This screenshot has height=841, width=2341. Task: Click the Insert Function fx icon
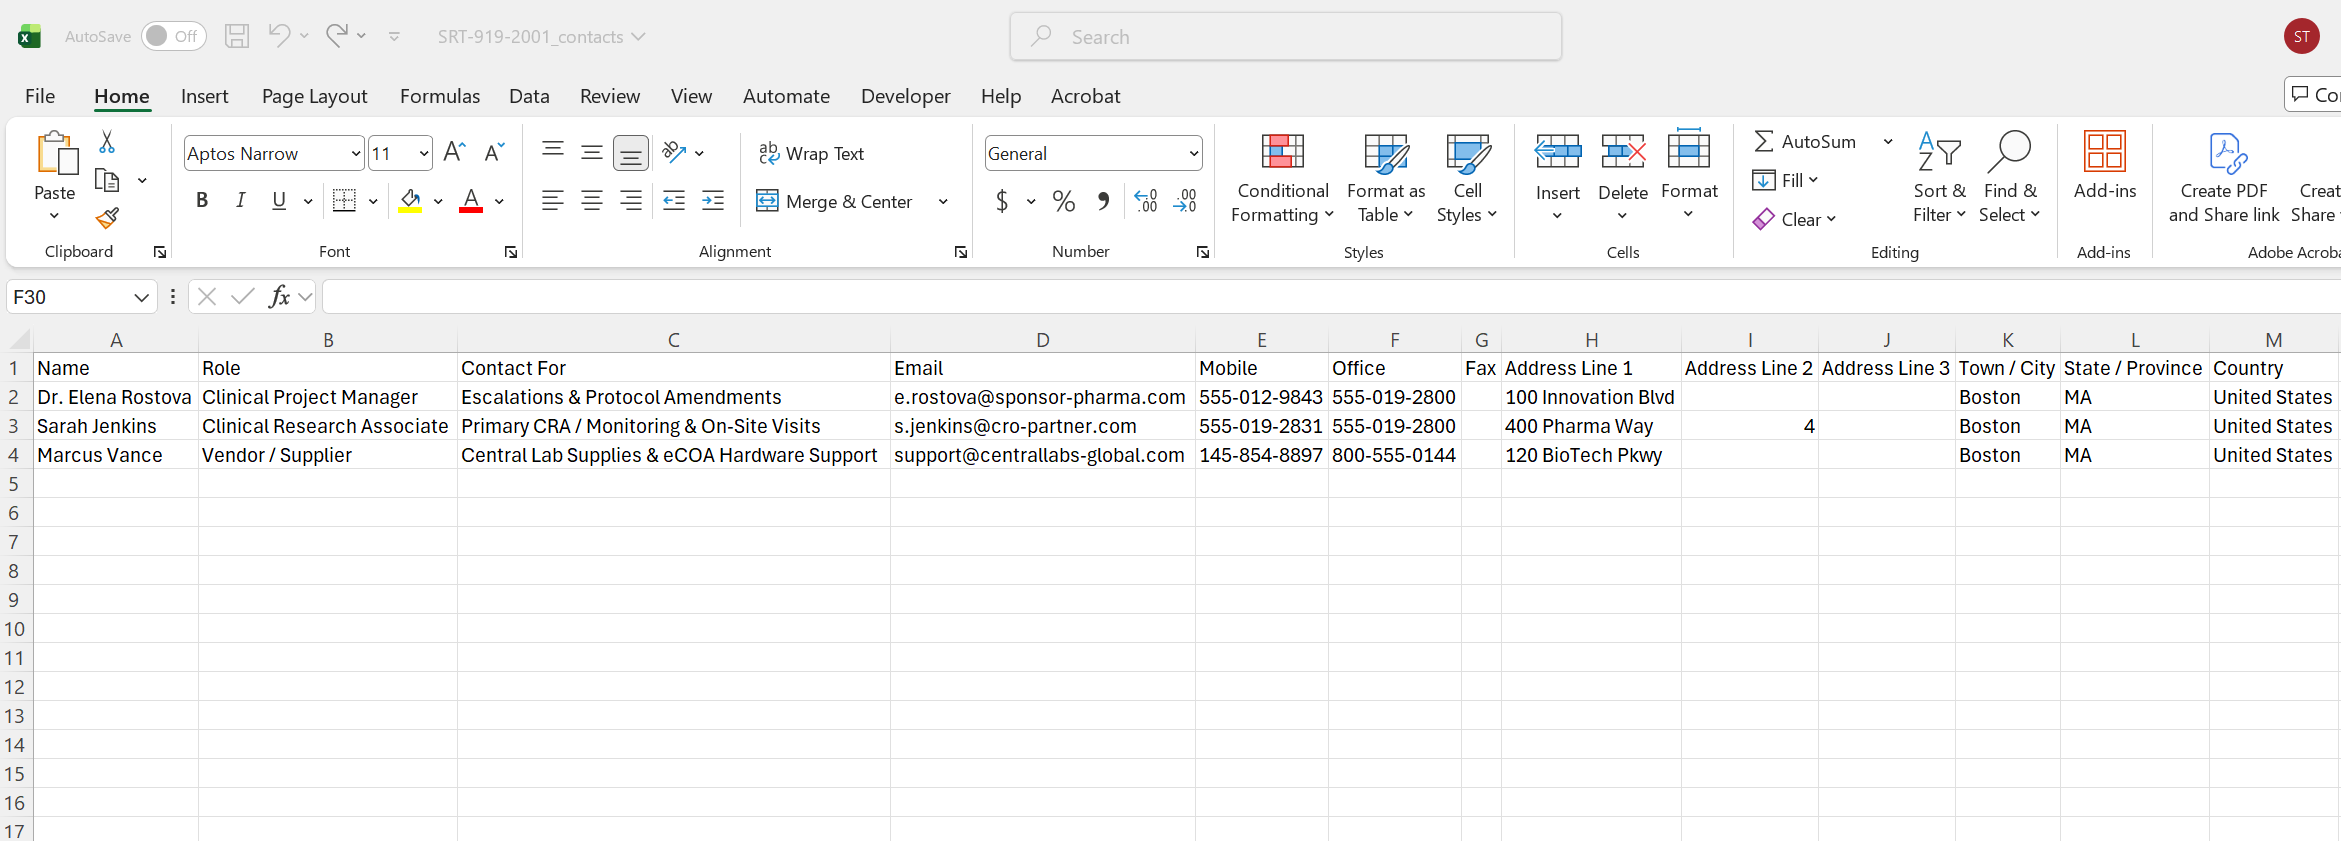coord(279,297)
